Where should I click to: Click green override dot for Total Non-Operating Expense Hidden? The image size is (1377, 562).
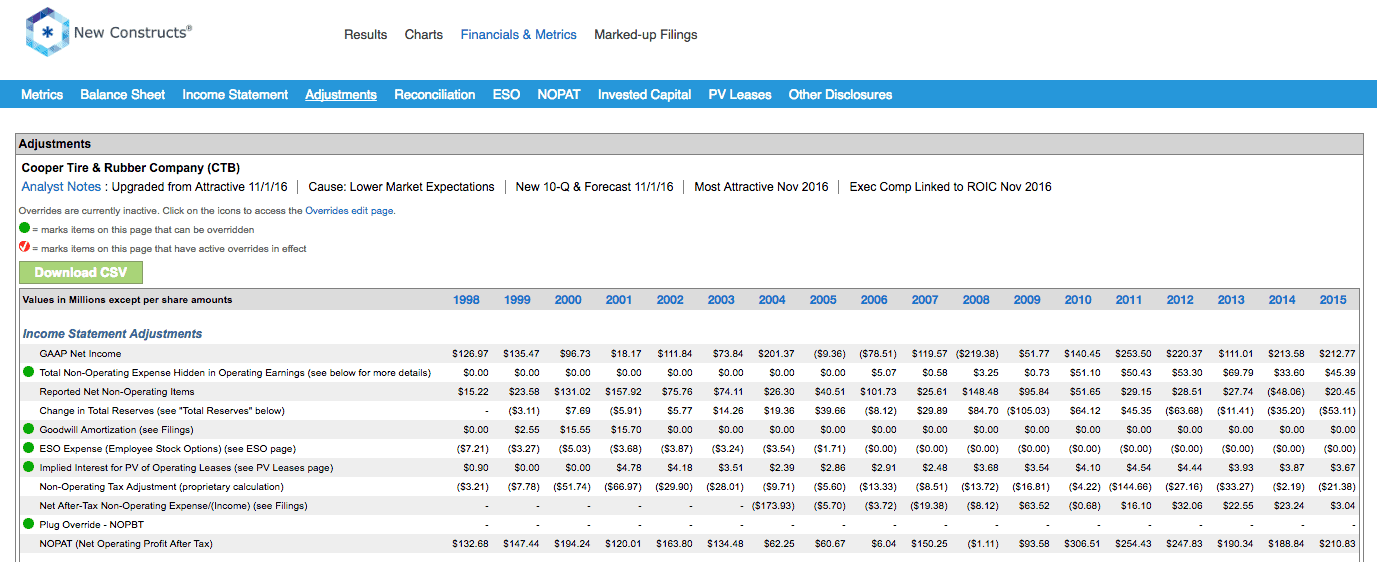point(28,372)
